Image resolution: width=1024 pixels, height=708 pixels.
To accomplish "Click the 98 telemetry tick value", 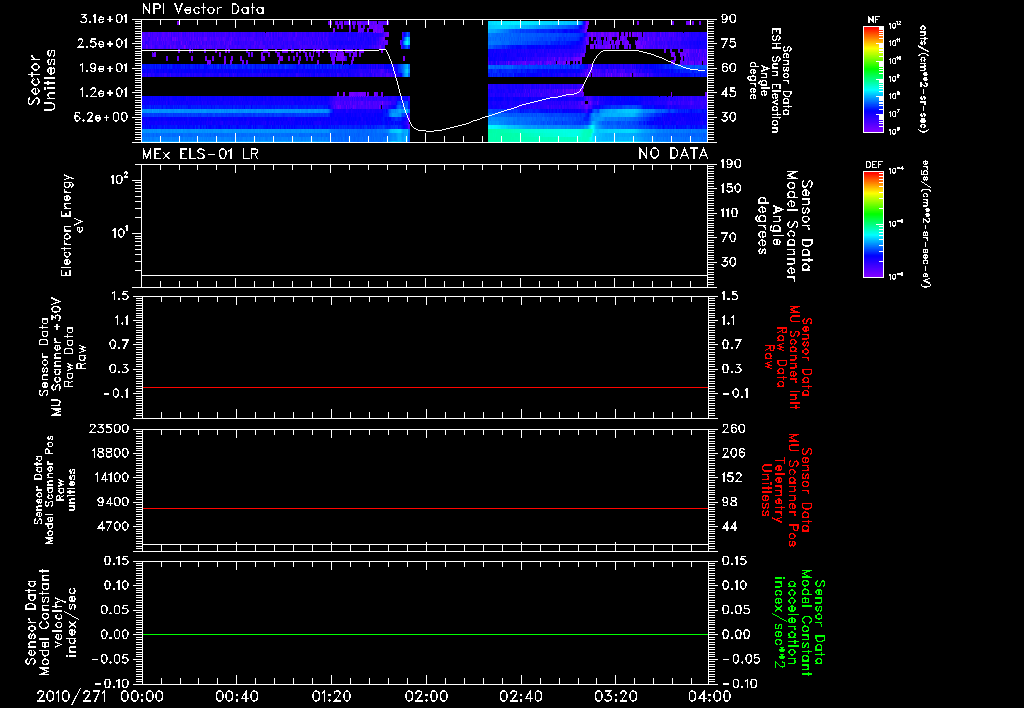I will point(729,502).
